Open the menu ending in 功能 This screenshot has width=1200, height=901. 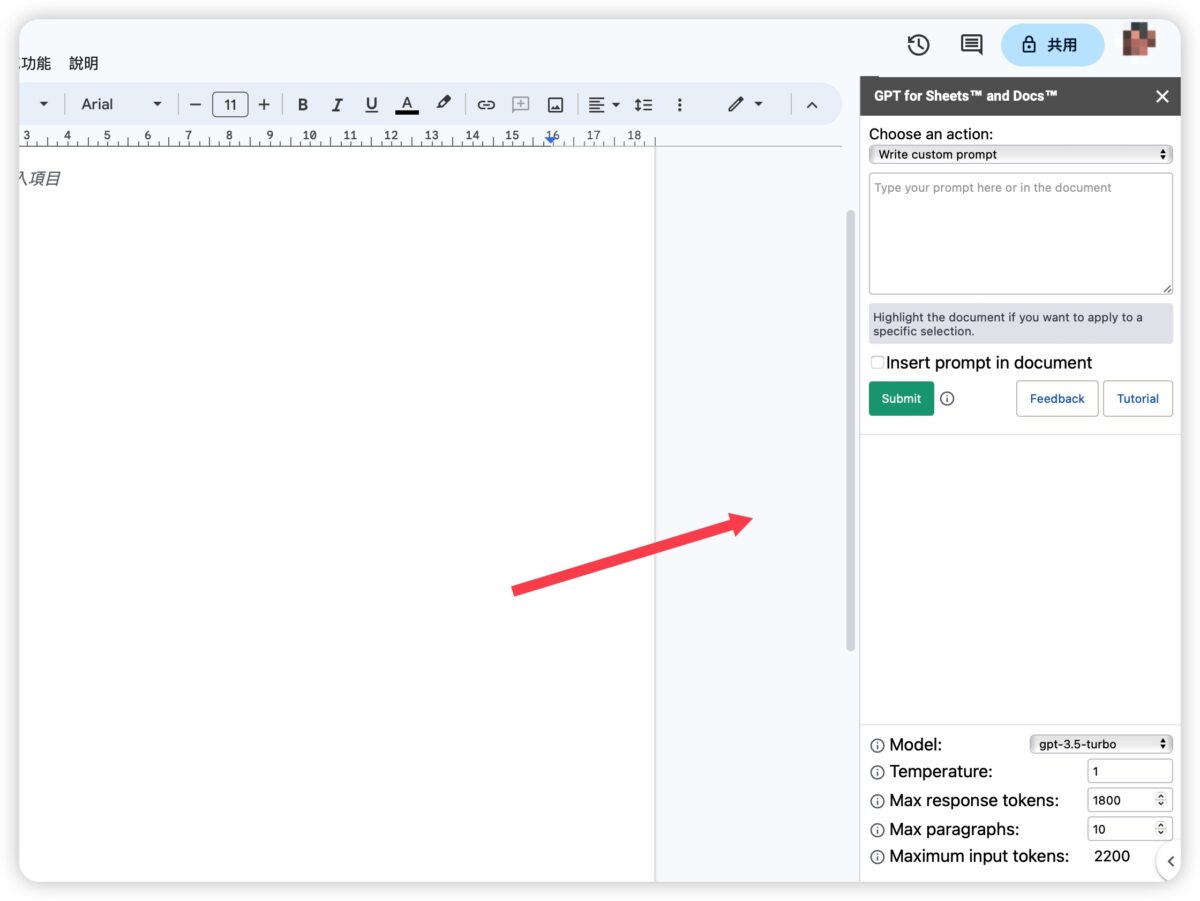[35, 63]
